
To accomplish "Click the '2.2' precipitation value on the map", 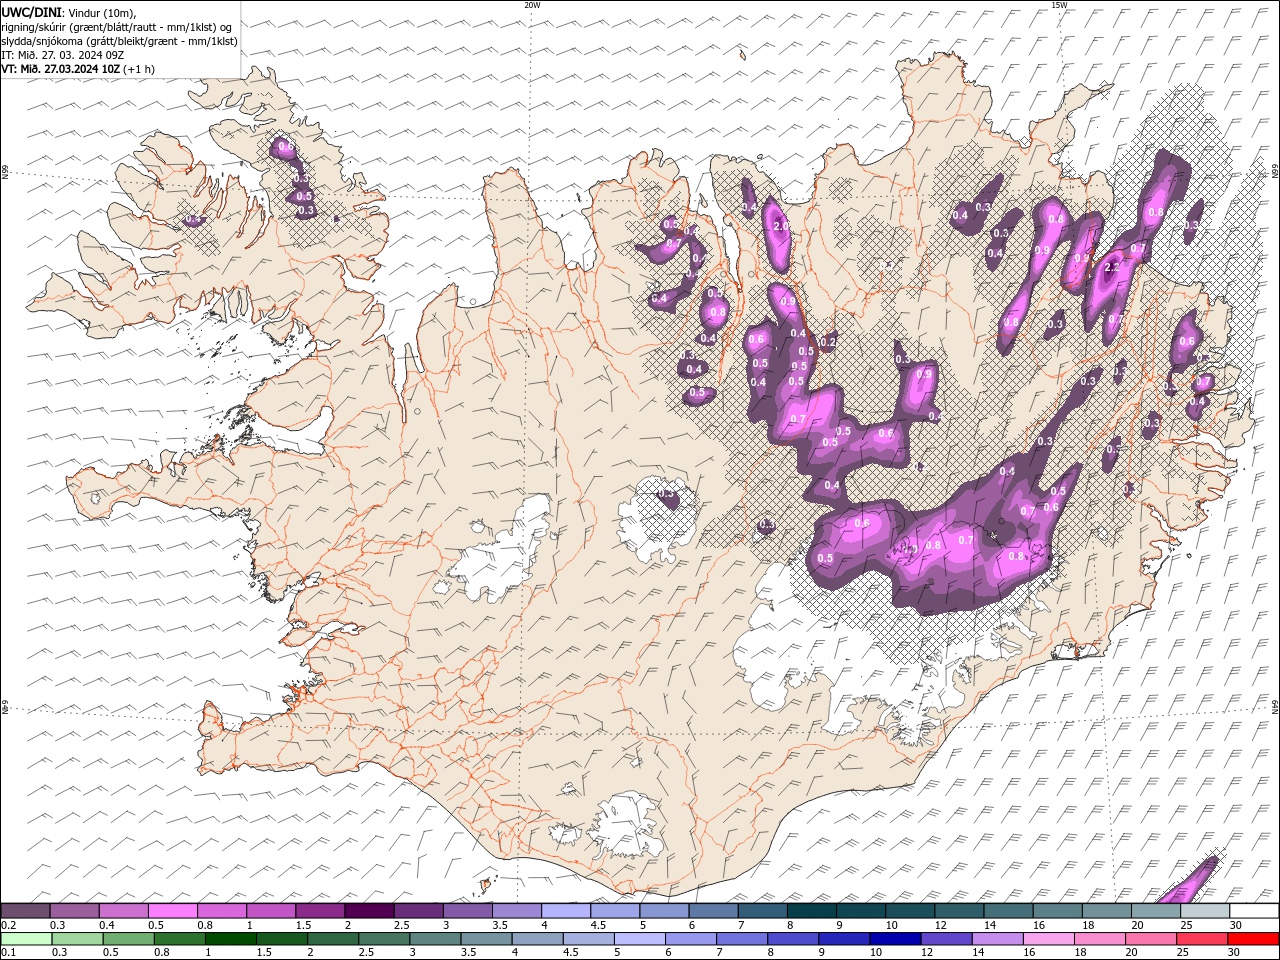I will [1111, 268].
